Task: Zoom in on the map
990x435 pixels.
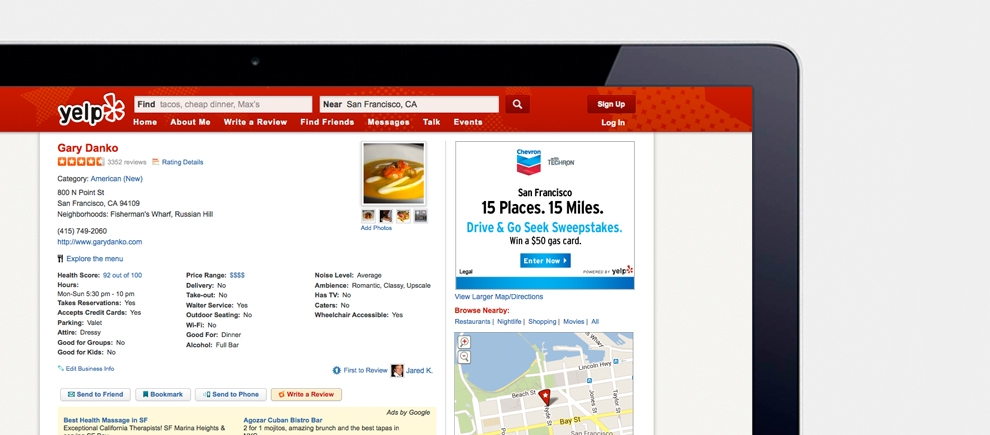Action: click(x=464, y=342)
